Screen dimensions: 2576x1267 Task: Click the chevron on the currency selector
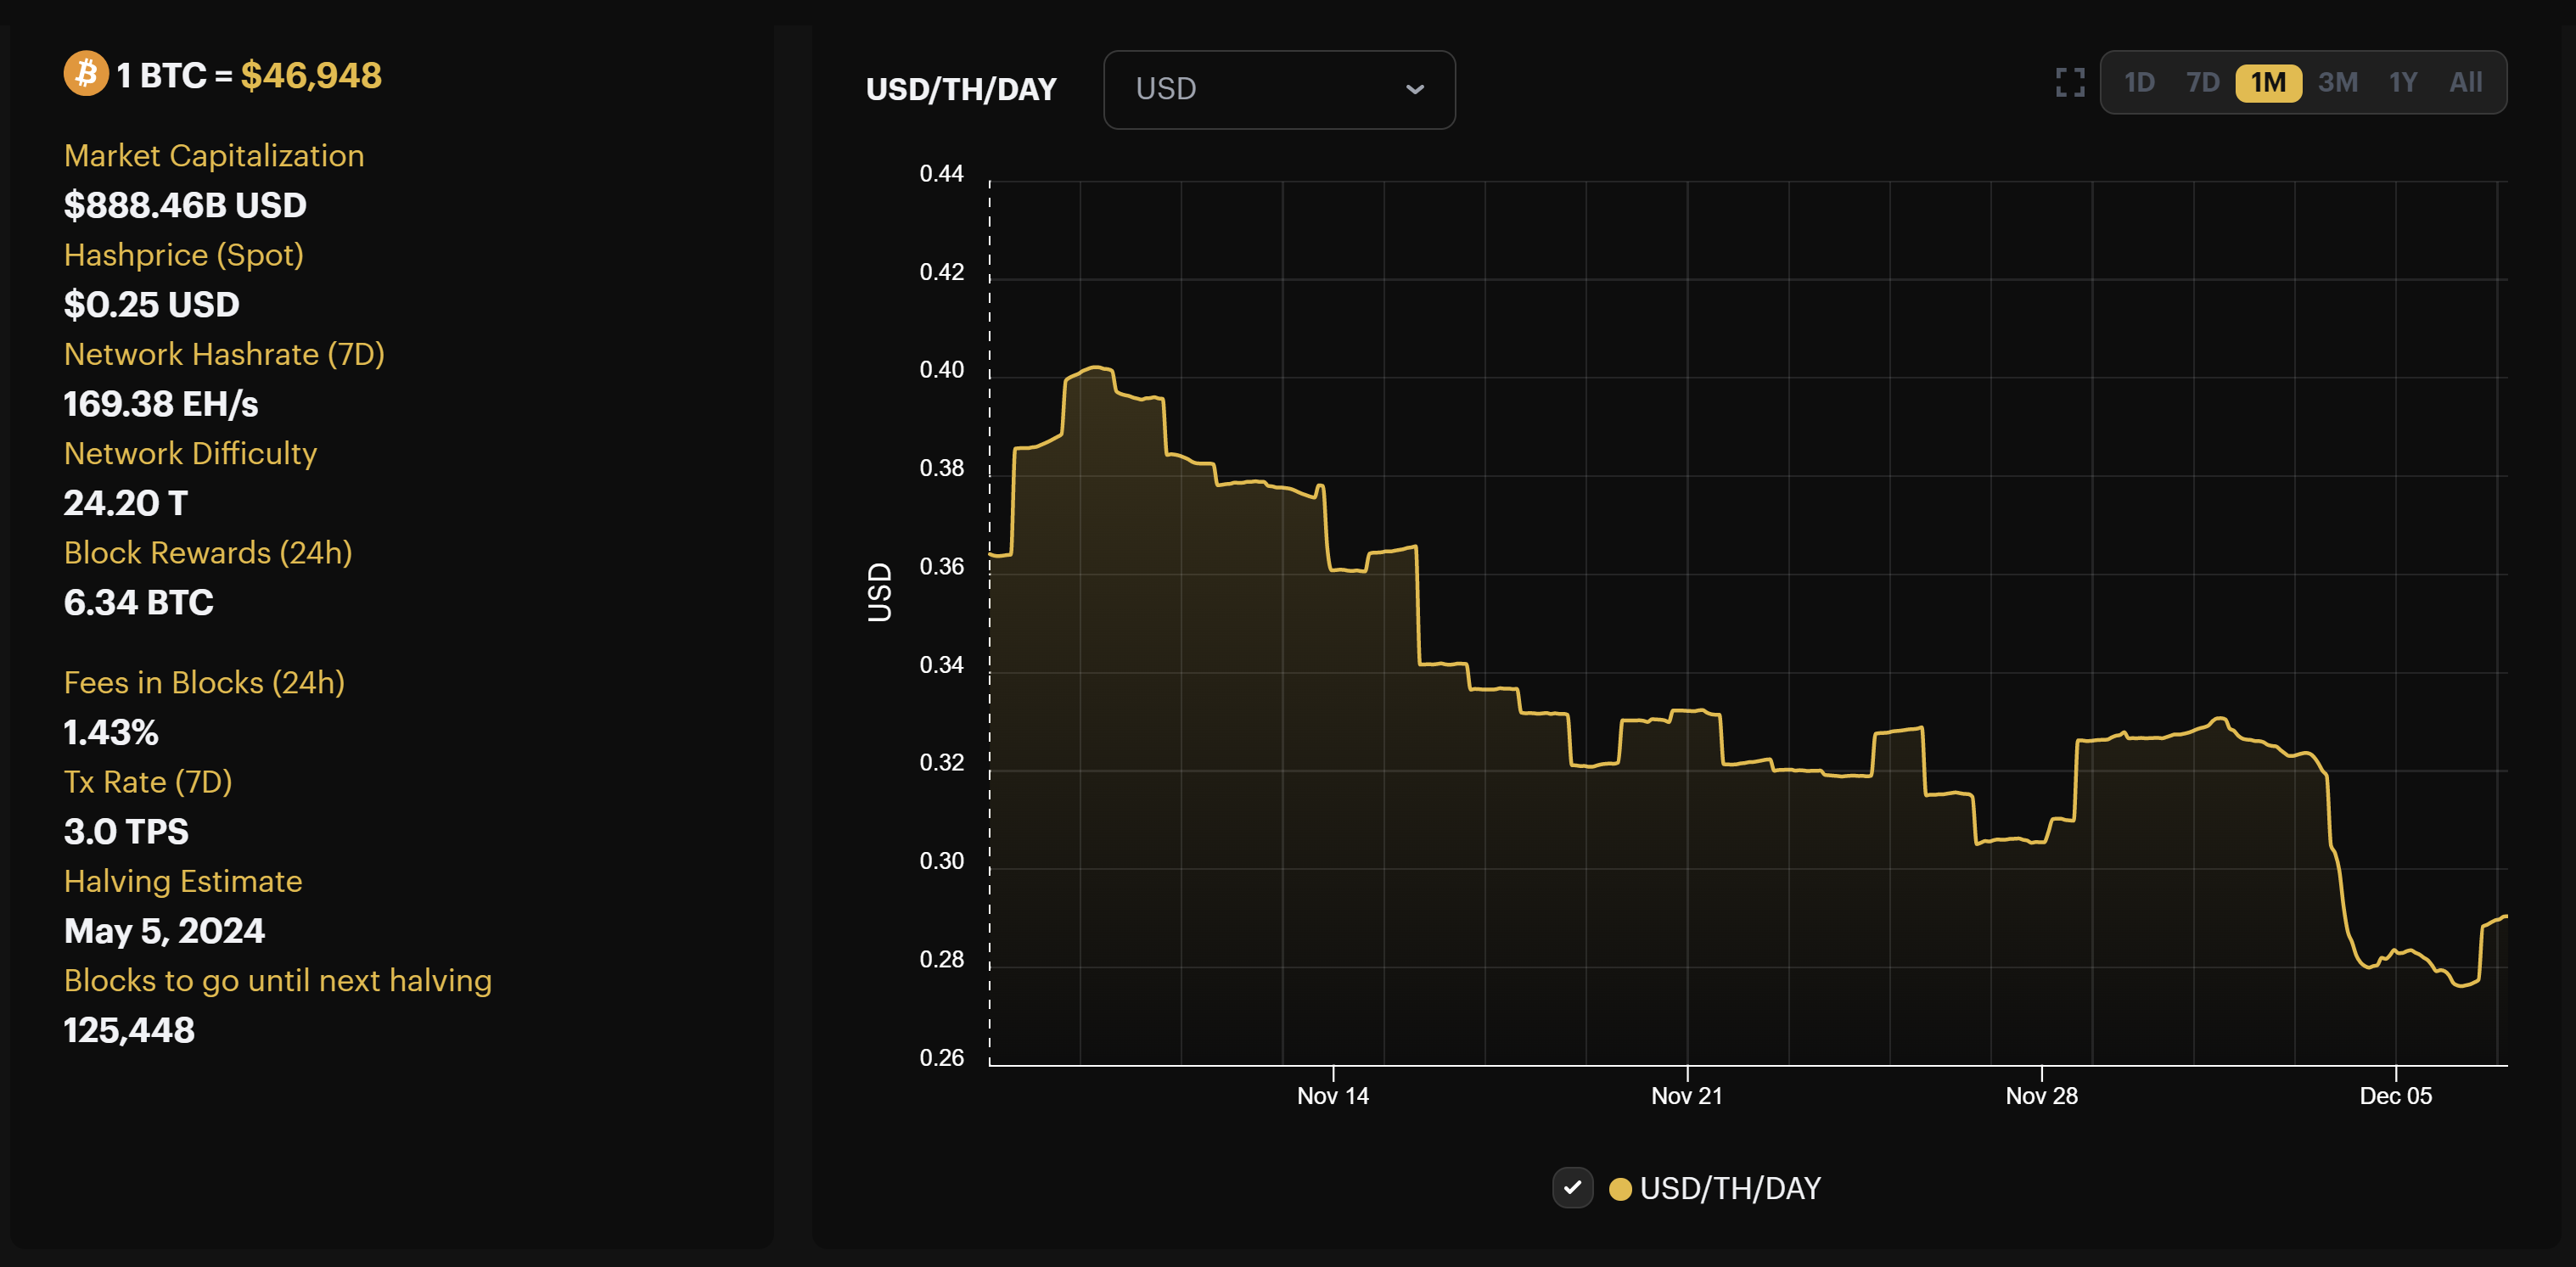1415,90
